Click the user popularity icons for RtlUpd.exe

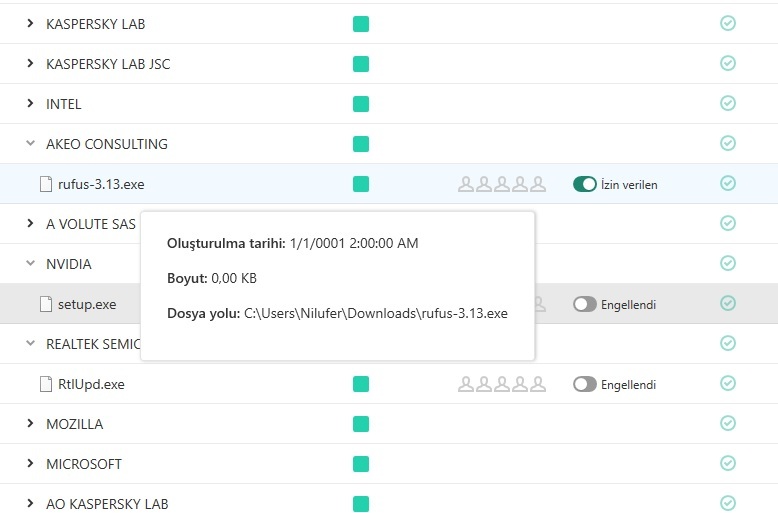pos(502,384)
